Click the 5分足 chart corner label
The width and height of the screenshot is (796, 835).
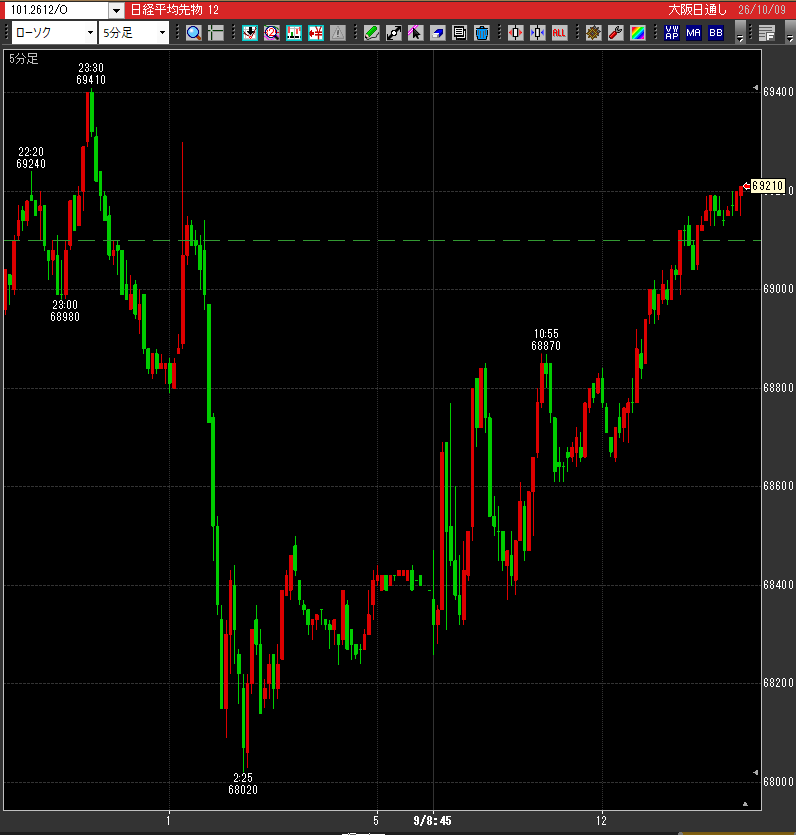(24, 59)
